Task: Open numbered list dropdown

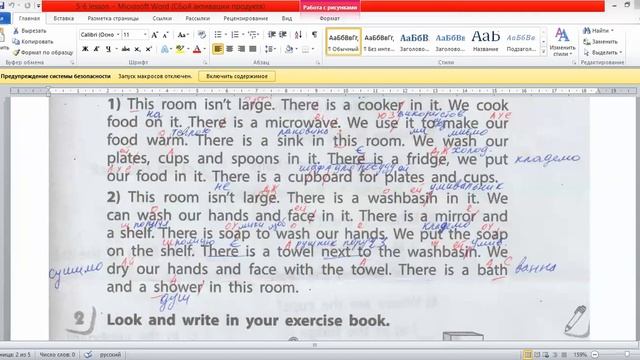Action: 243,35
